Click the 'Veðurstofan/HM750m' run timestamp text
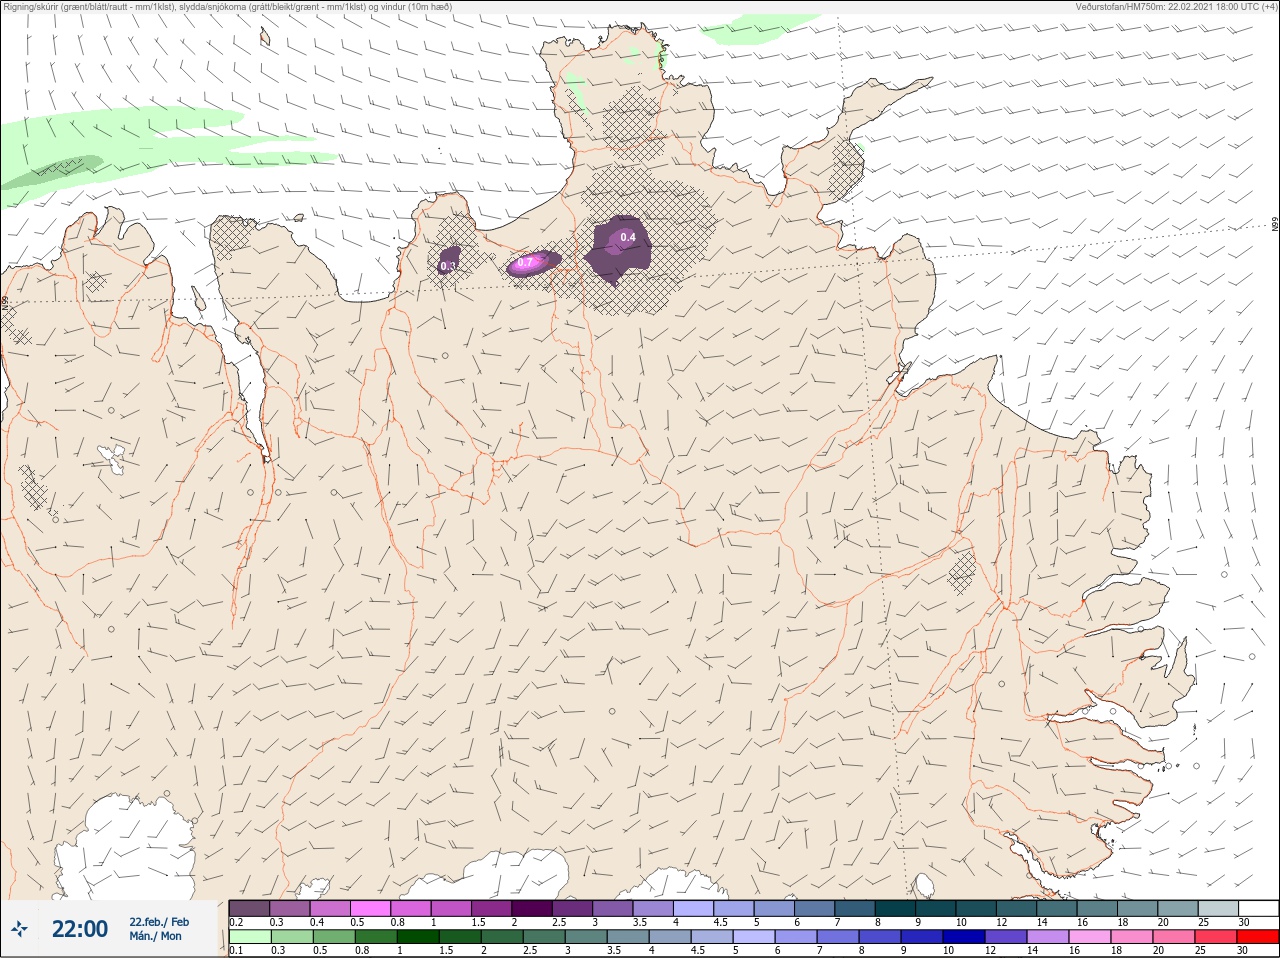Screen dimensions: 1280x958 tap(1120, 6)
